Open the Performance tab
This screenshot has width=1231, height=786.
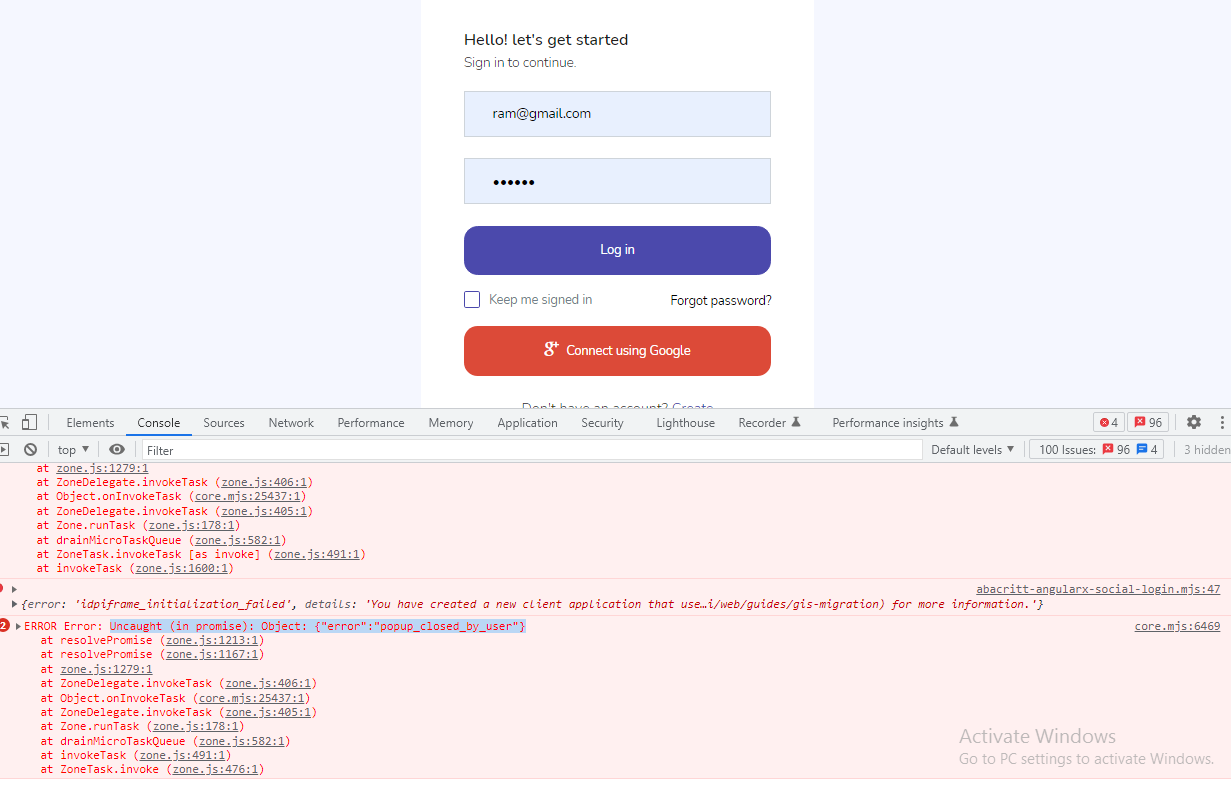(x=371, y=423)
